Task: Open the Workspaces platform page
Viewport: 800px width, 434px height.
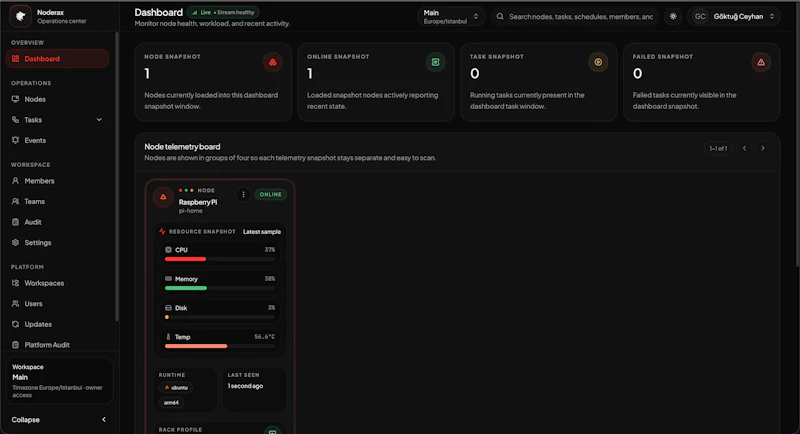Action: (57, 283)
